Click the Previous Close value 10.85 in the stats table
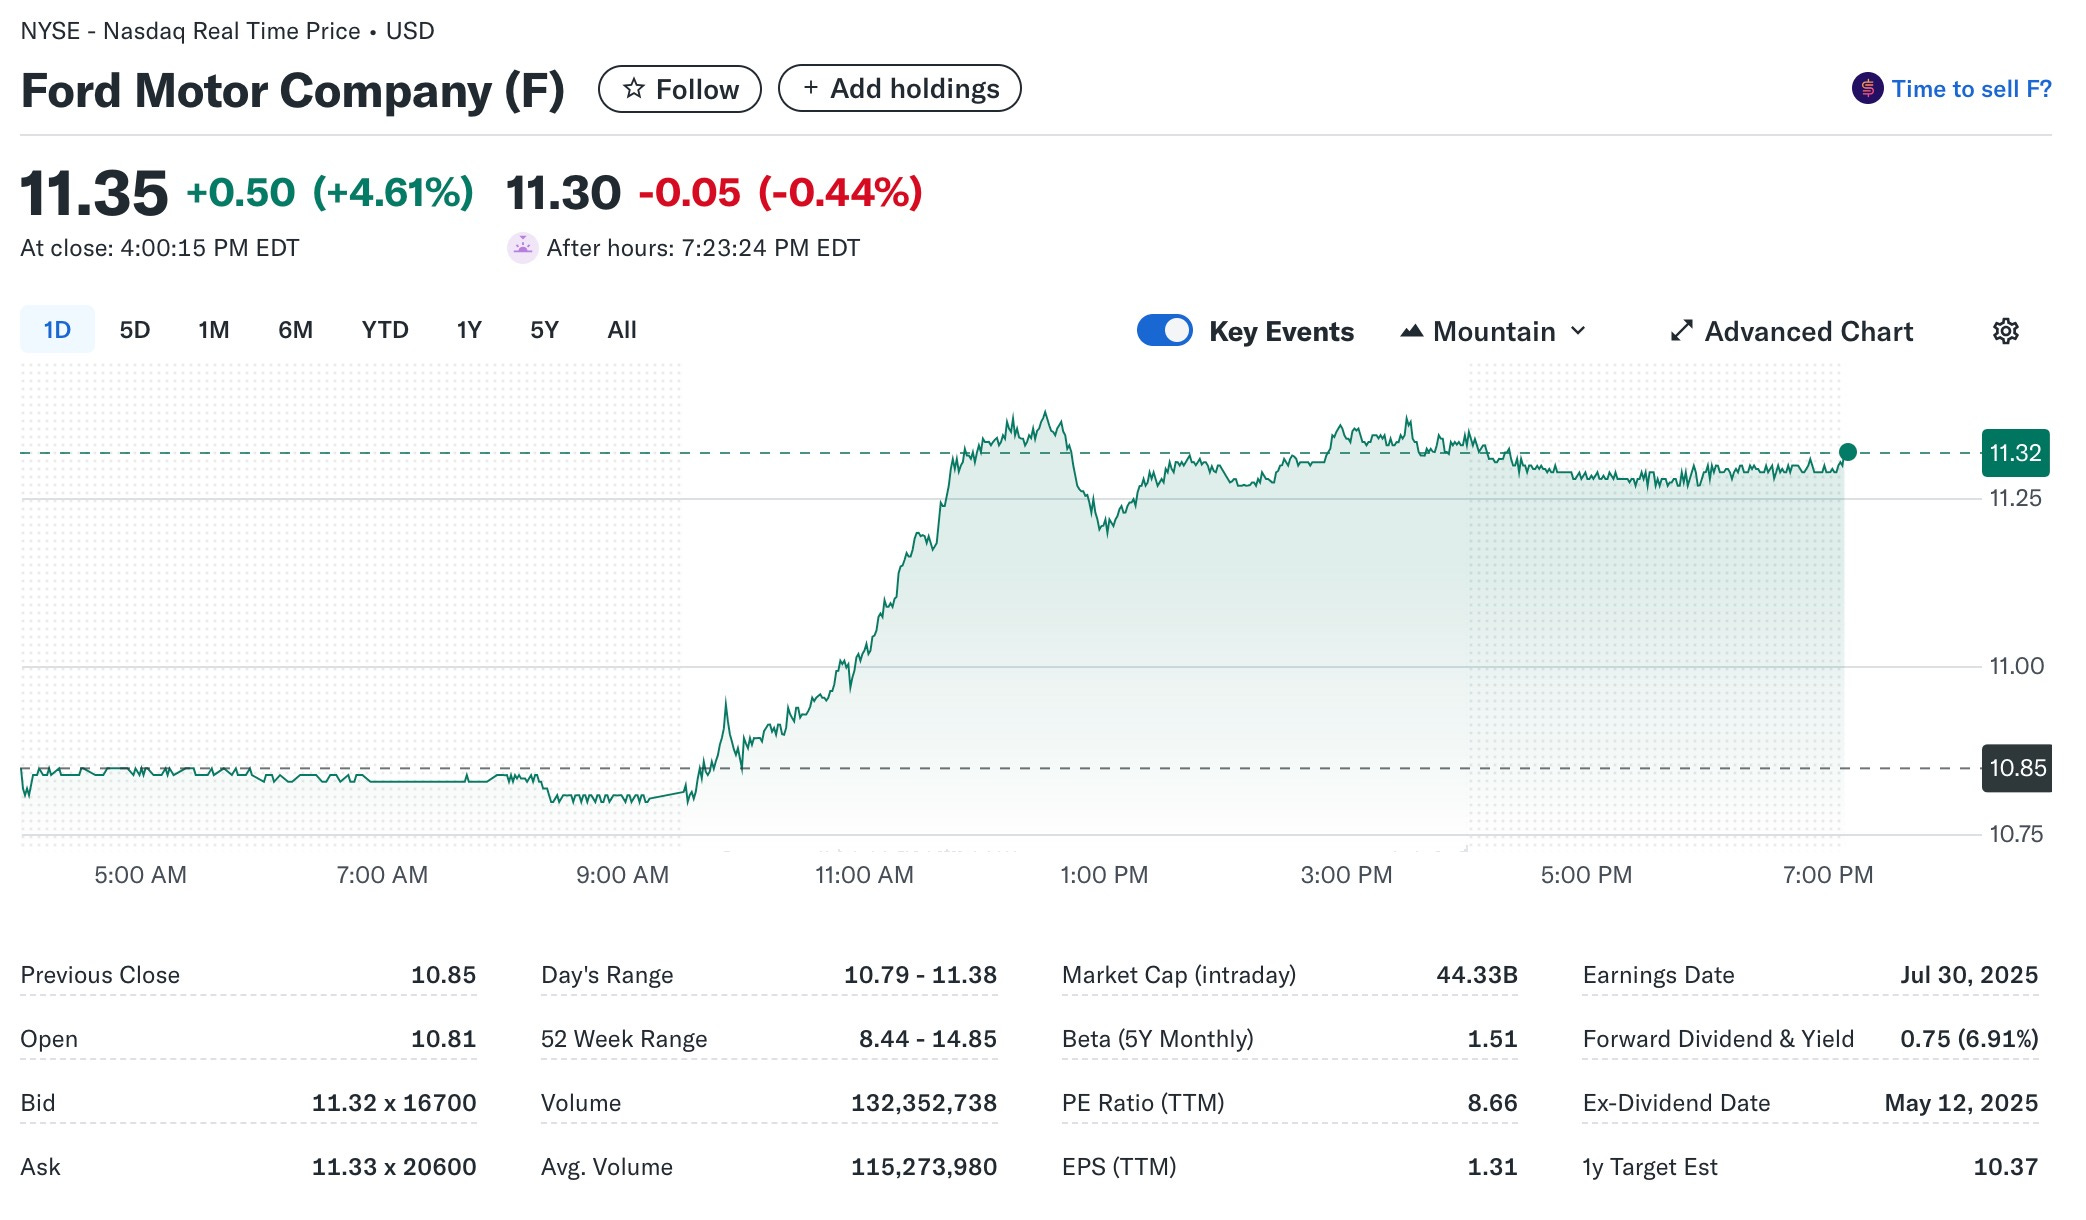The image size is (2086, 1220). click(x=443, y=975)
